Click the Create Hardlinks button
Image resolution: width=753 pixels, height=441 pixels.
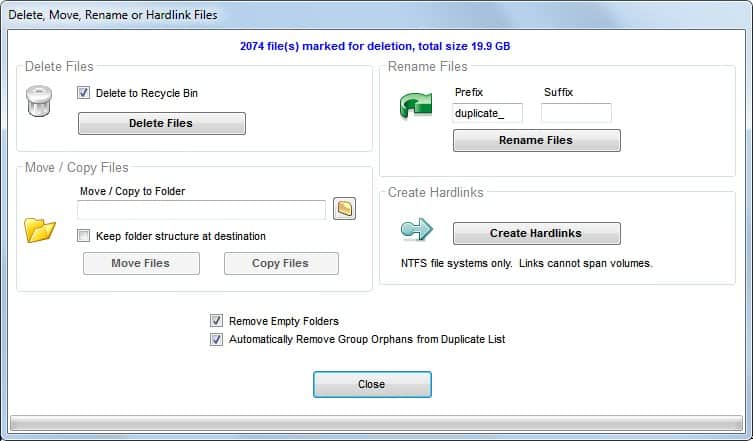(x=536, y=233)
